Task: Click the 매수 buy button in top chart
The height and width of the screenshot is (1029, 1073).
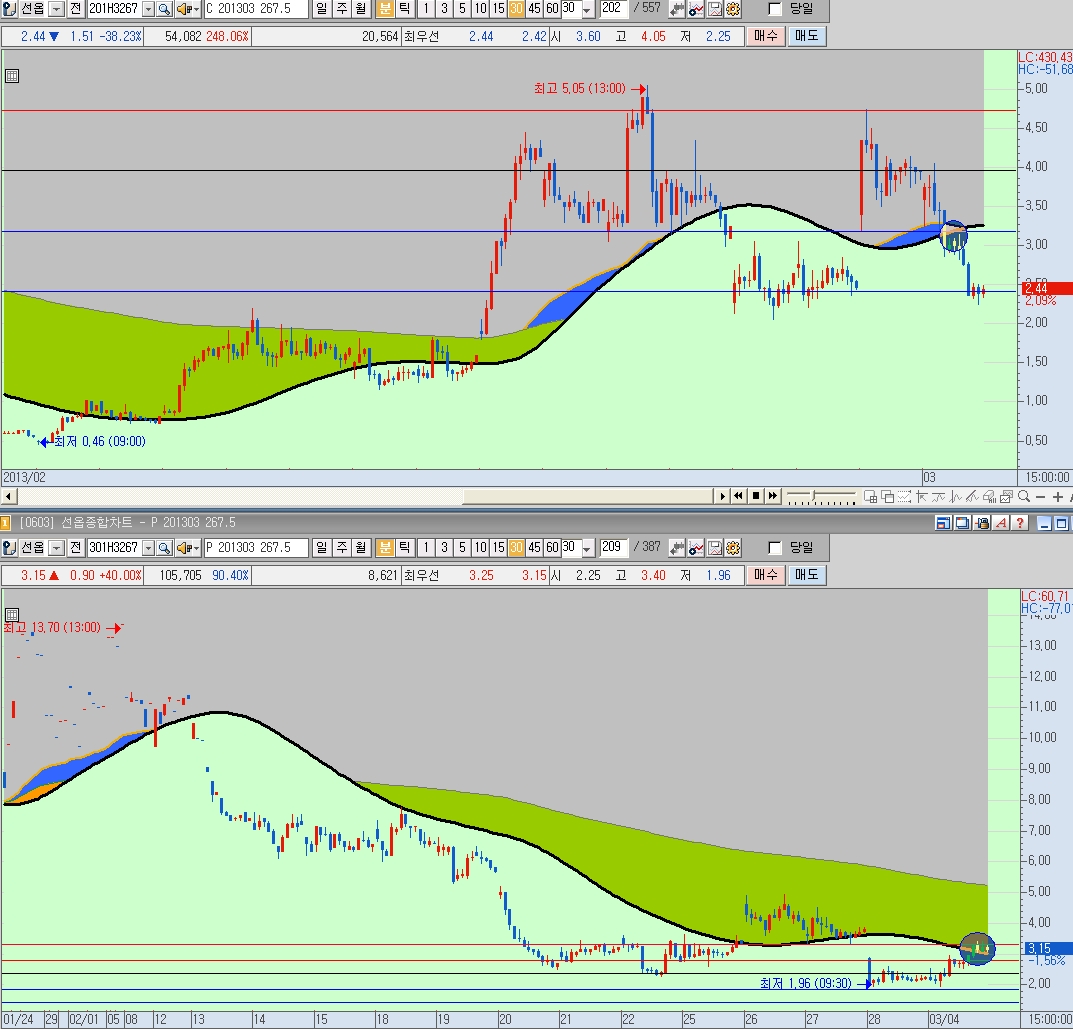Action: pos(766,36)
